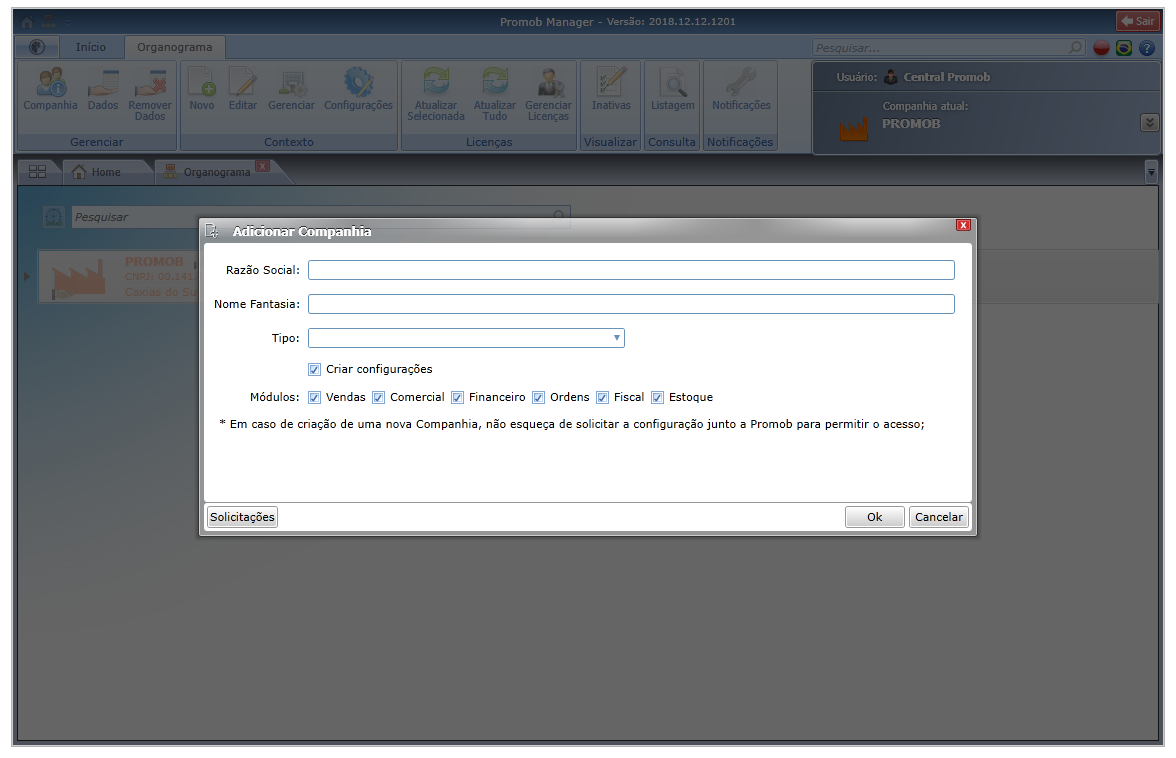
Task: Toggle the Estoque module checkbox
Action: (658, 397)
